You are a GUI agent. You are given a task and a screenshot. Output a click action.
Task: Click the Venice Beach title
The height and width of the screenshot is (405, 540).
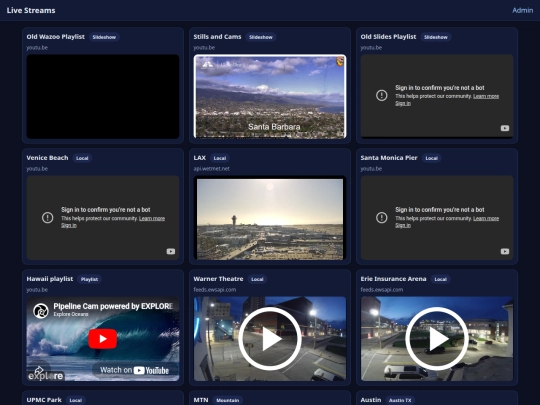[x=47, y=158]
